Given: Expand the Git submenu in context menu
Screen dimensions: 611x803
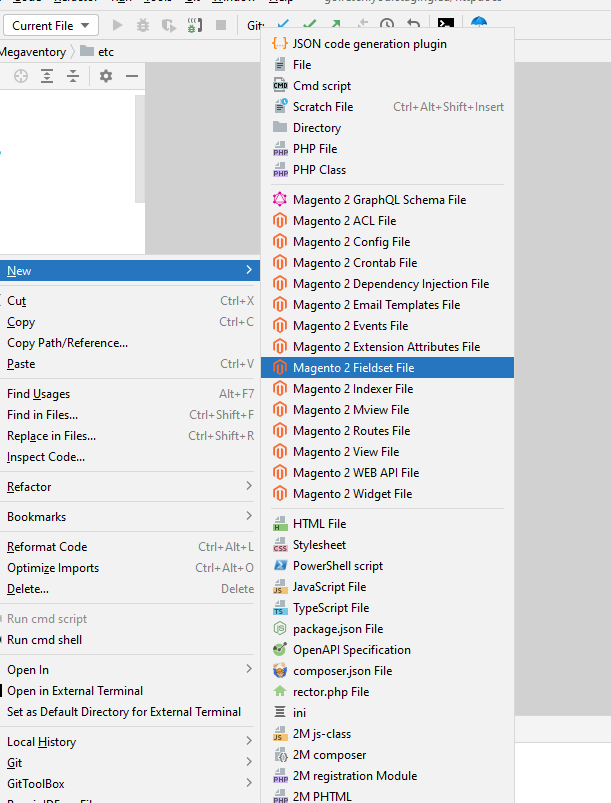Looking at the screenshot, I should point(130,763).
